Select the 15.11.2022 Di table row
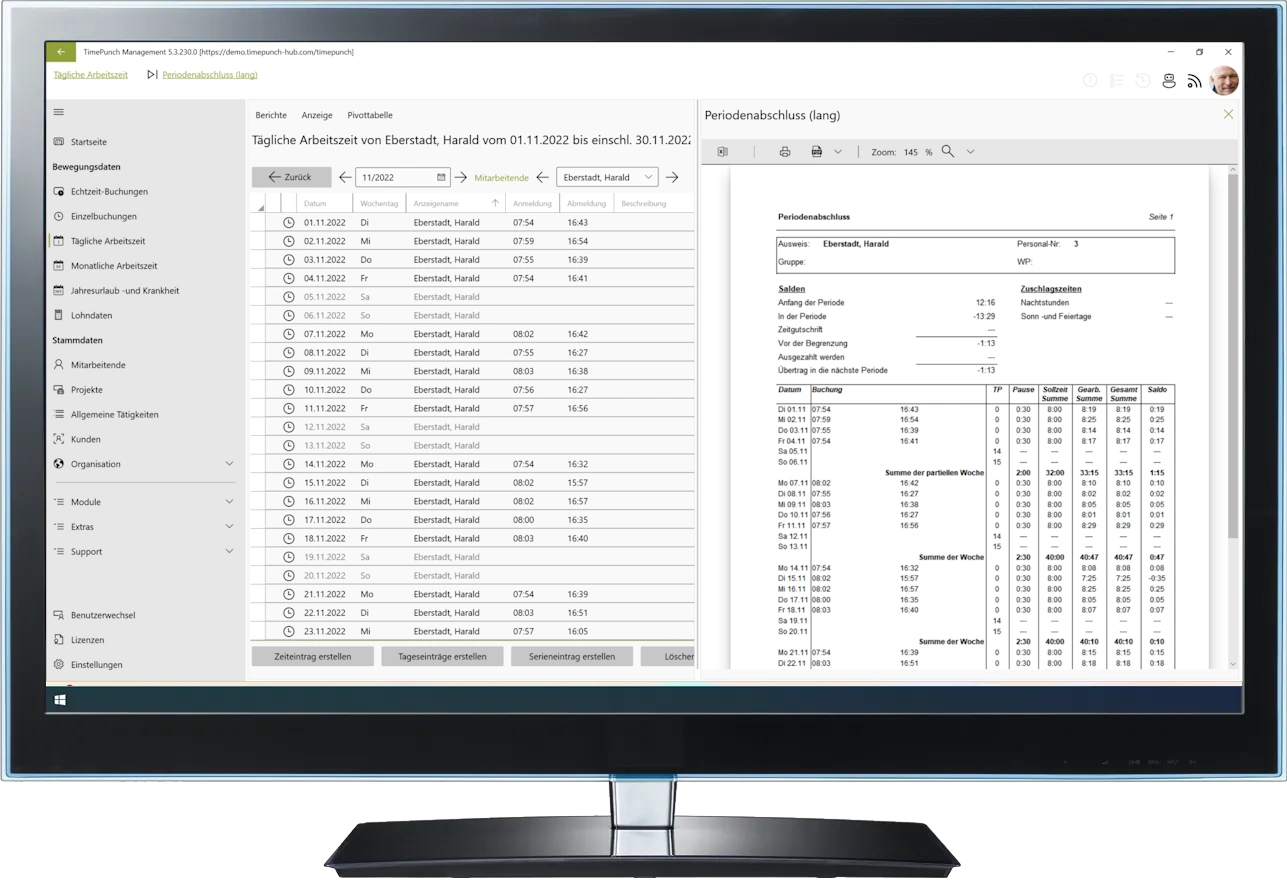This screenshot has width=1287, height=880. pos(473,483)
